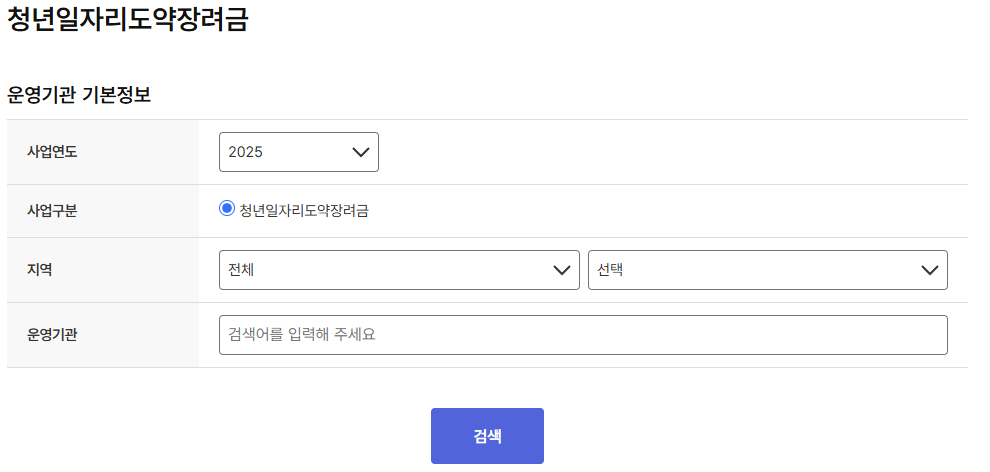This screenshot has width=990, height=472.
Task: Click the 운영기관 기본정보 section heading
Action: coord(79,95)
